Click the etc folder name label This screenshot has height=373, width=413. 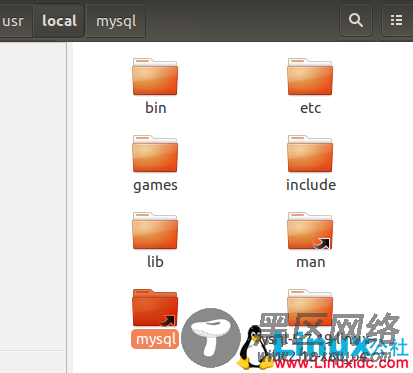[x=310, y=108]
